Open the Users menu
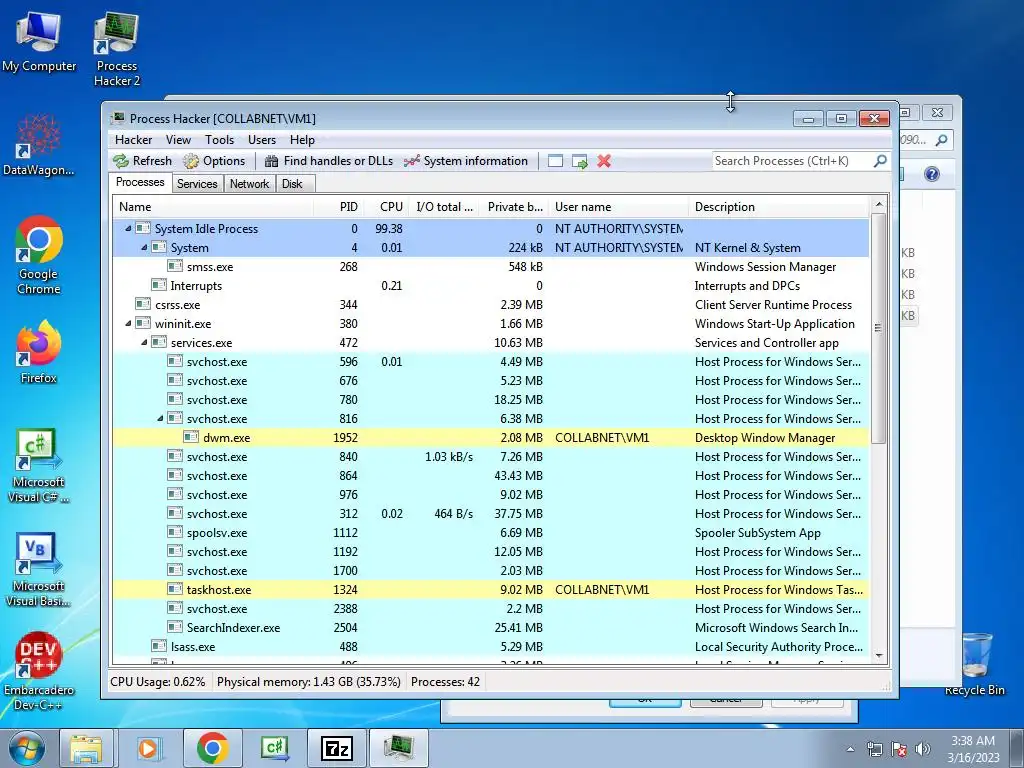This screenshot has height=768, width=1024. point(262,140)
